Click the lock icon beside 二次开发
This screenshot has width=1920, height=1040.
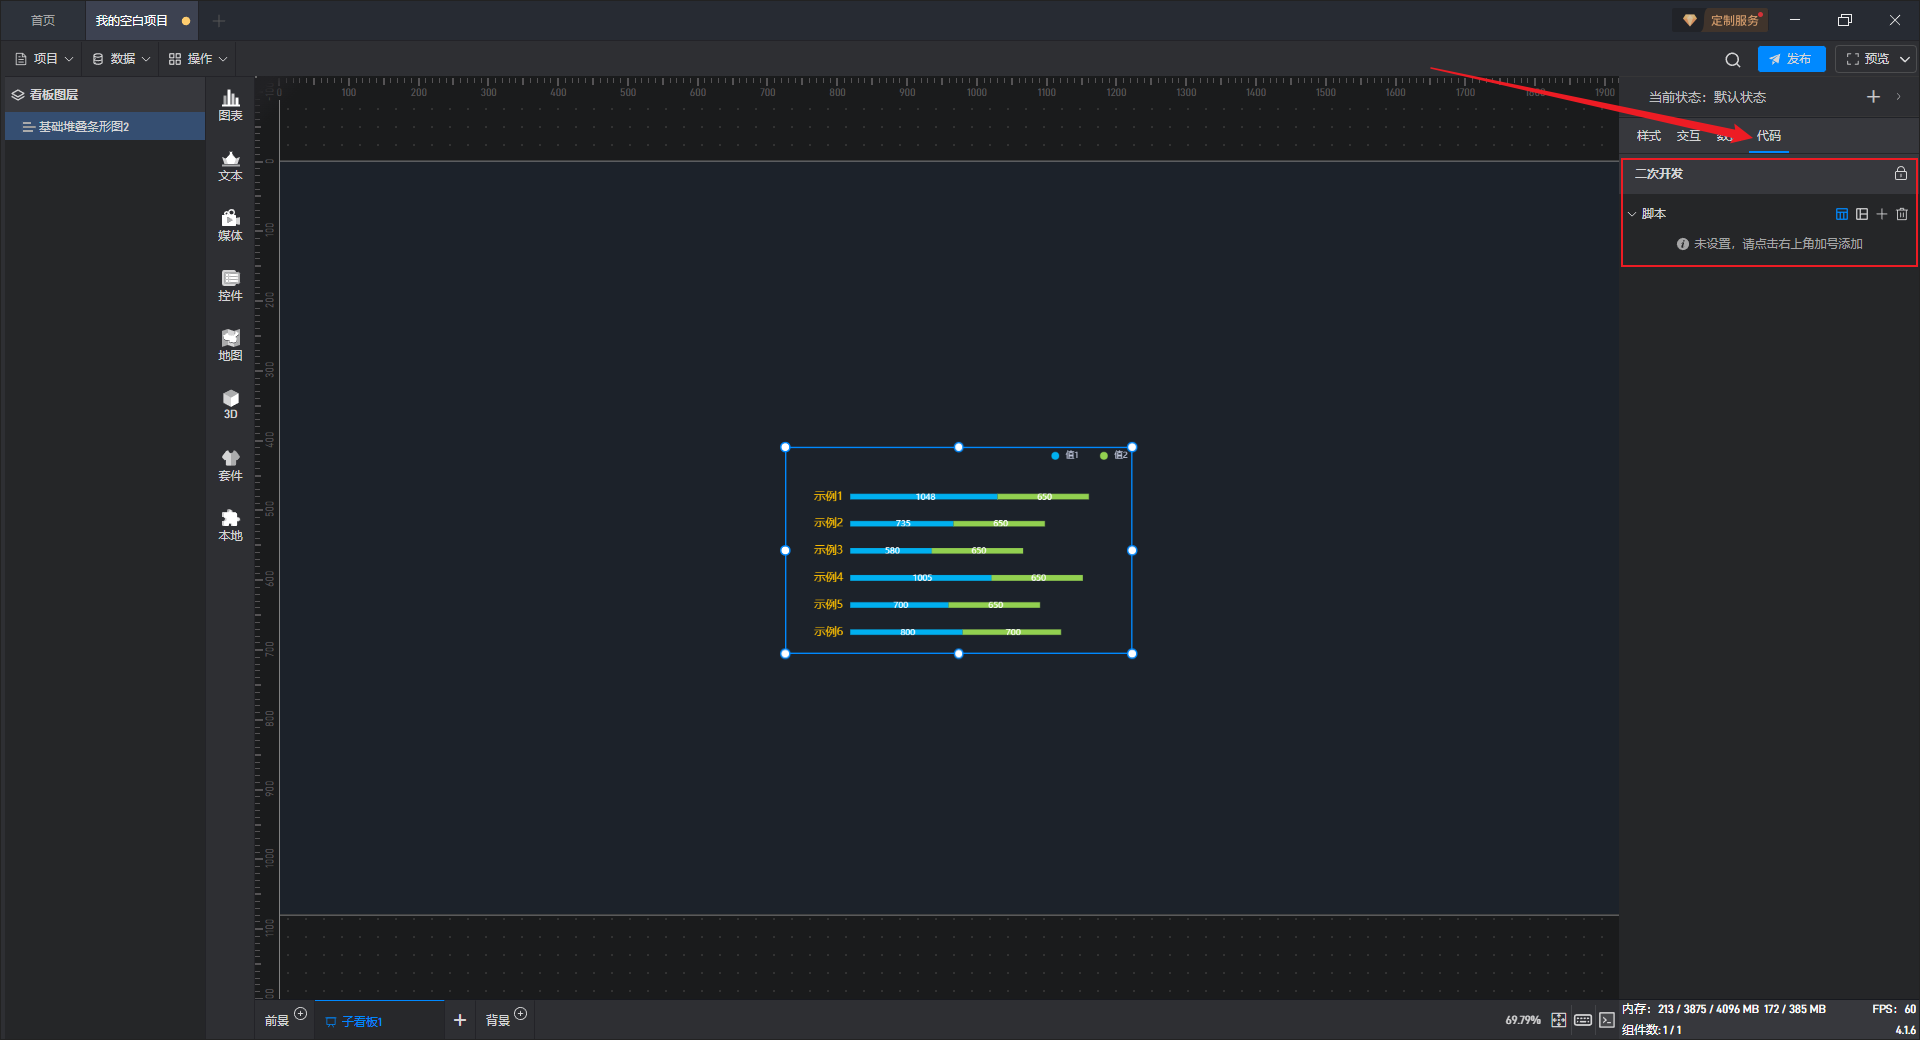1901,173
